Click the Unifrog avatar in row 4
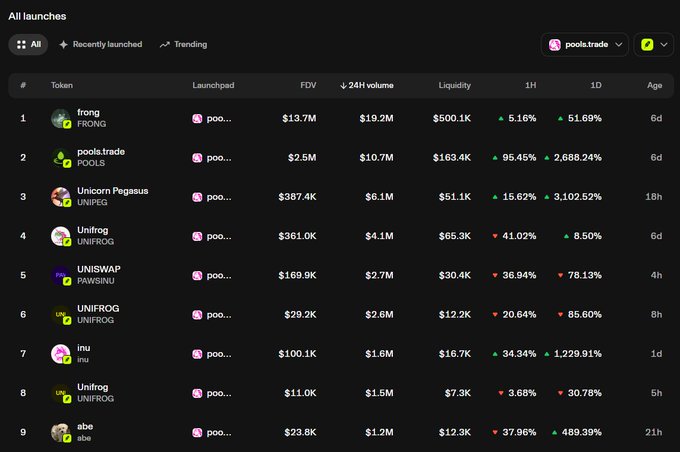This screenshot has height=452, width=680. [61, 236]
